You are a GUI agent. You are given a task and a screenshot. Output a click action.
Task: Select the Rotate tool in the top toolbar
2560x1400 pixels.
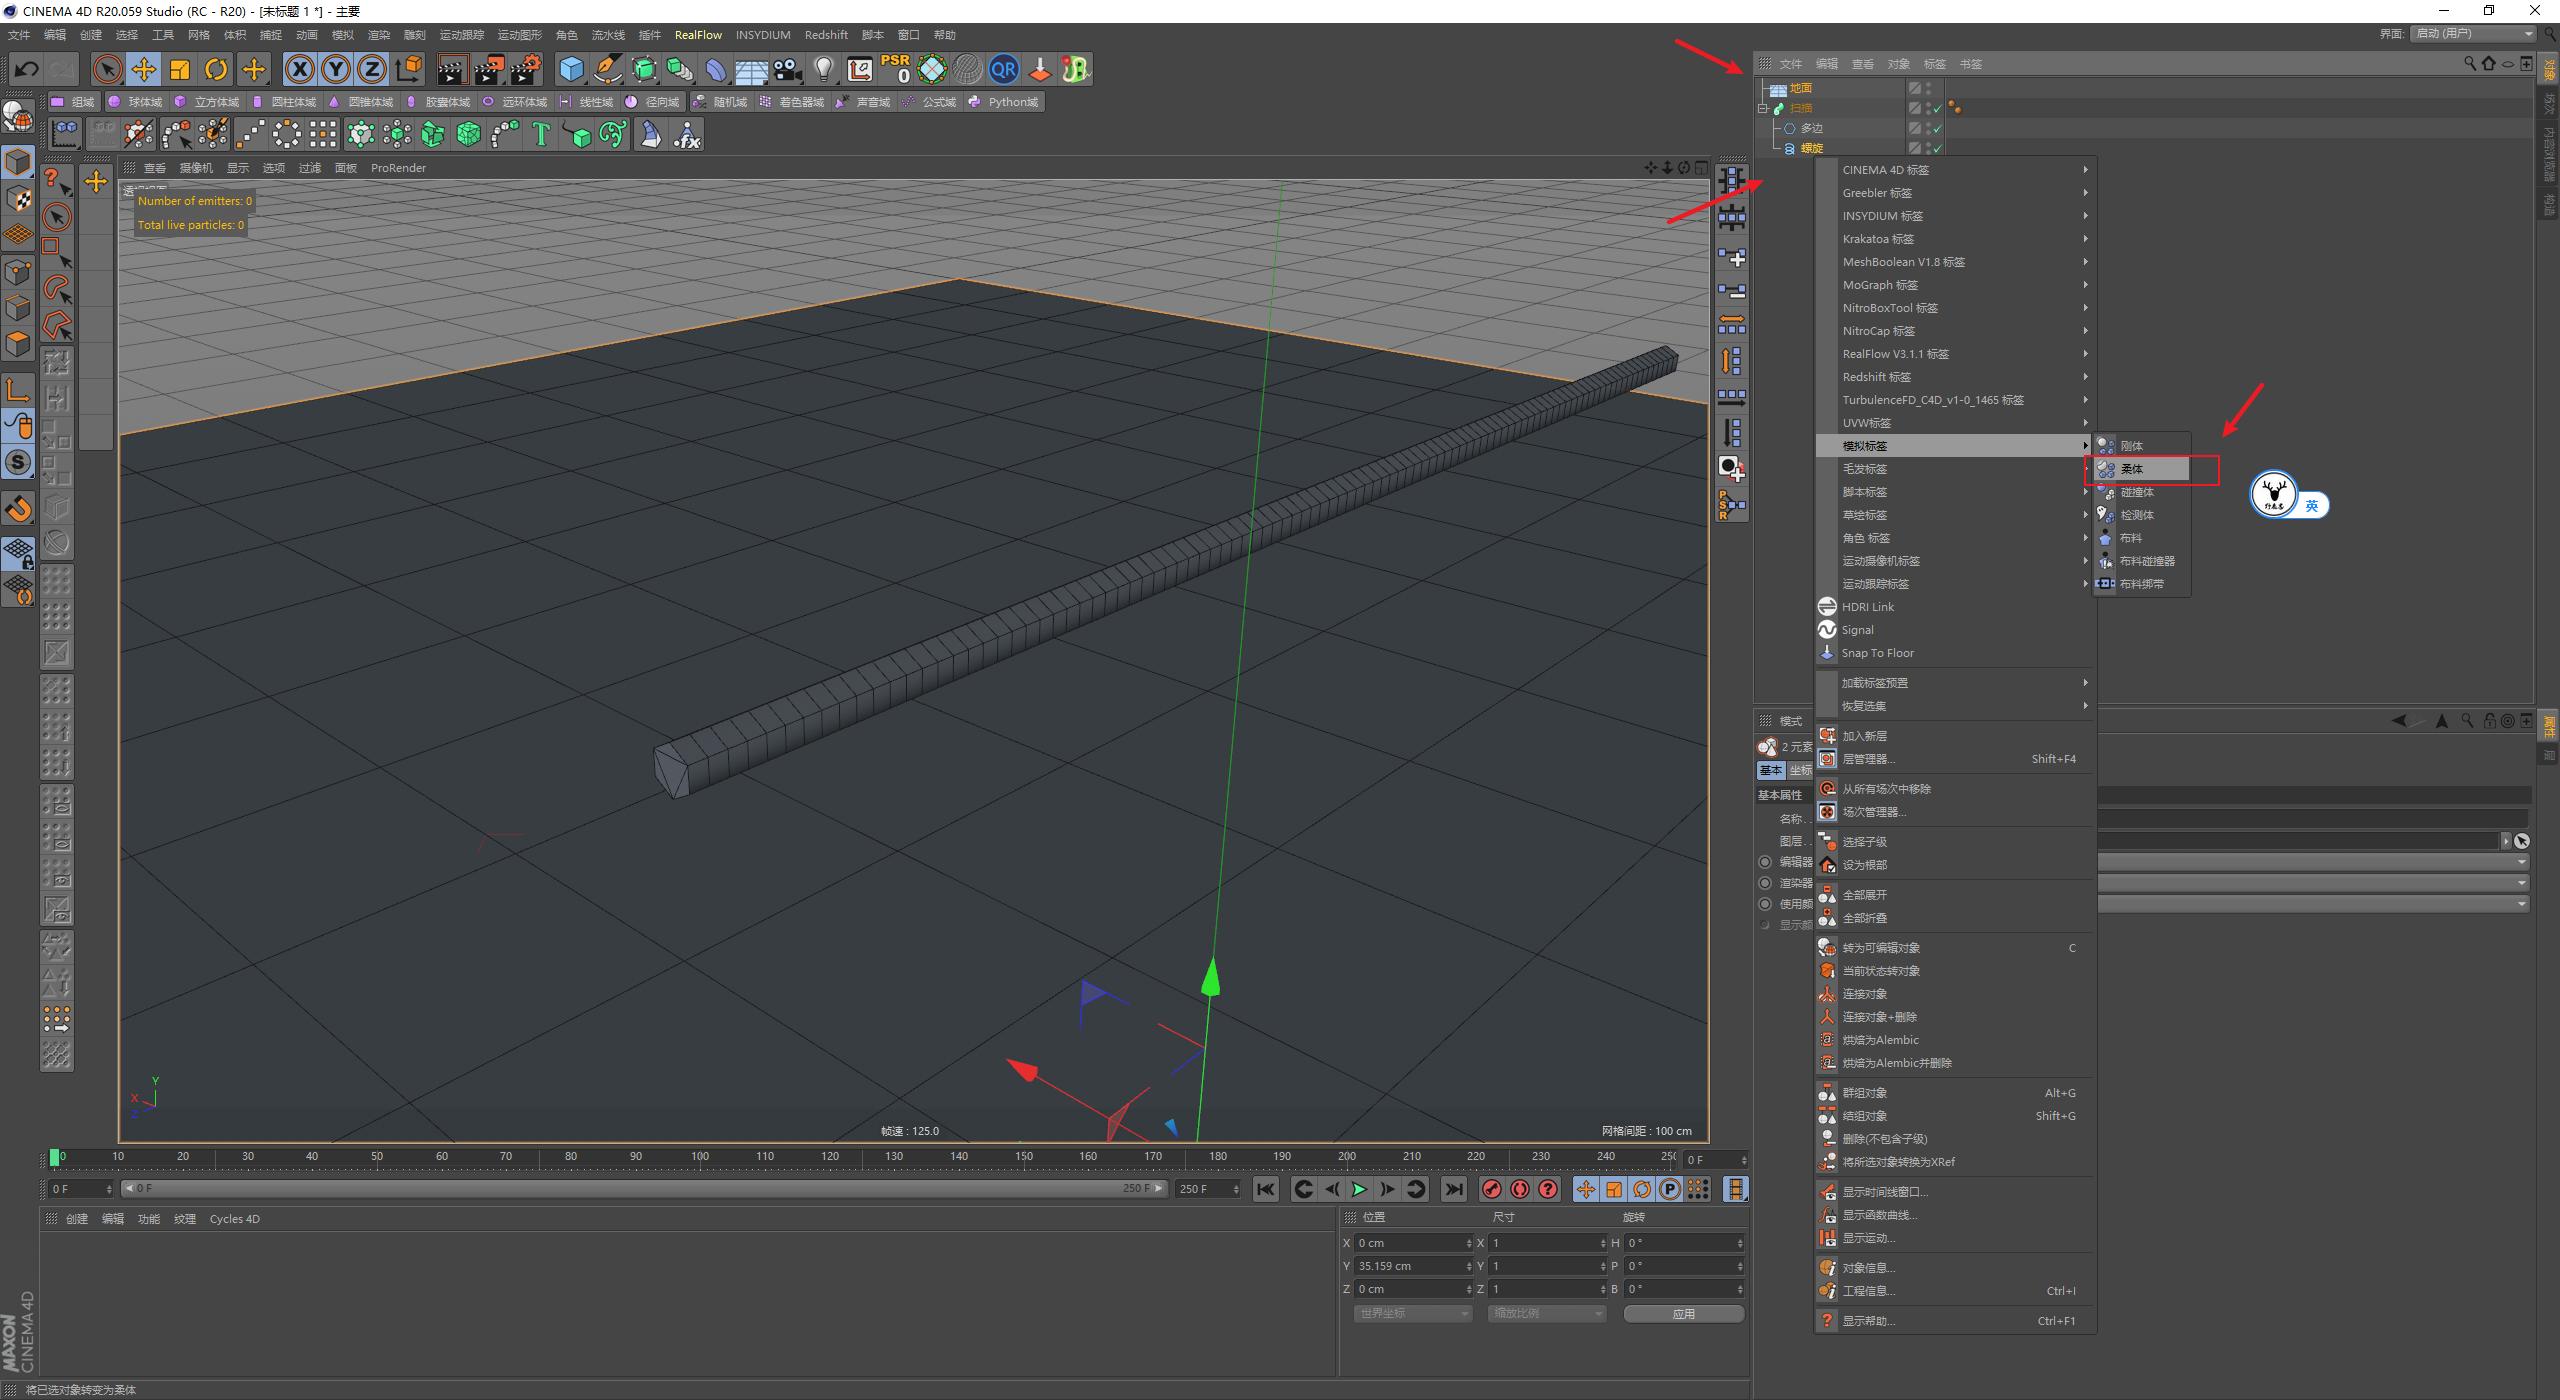pyautogui.click(x=215, y=68)
